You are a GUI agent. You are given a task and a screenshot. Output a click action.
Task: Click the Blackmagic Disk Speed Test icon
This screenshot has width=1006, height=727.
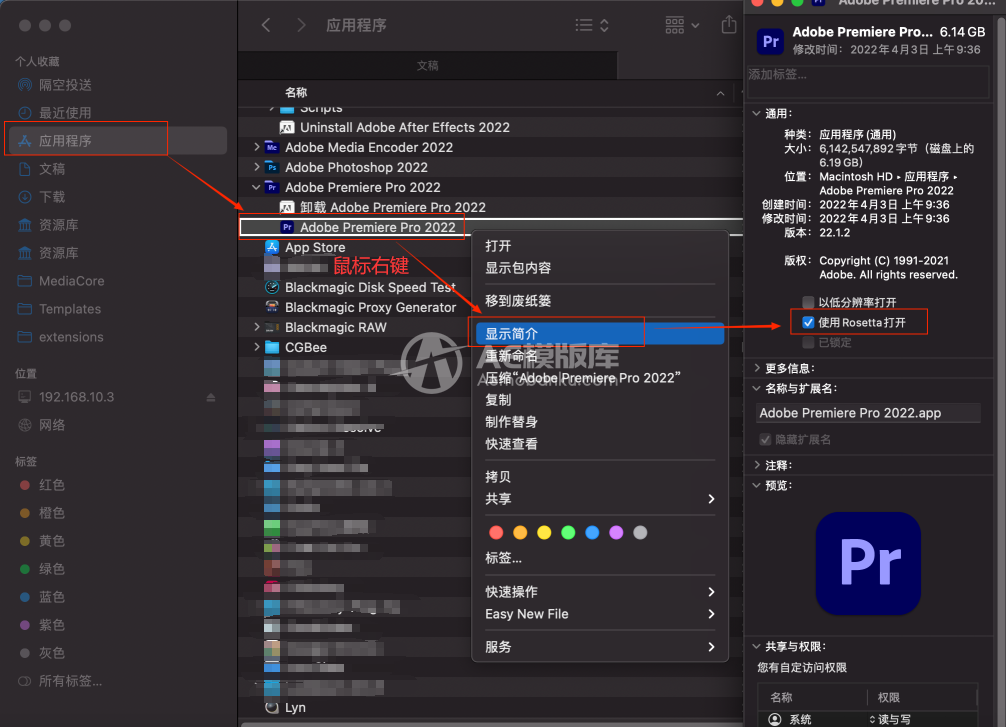pyautogui.click(x=272, y=287)
